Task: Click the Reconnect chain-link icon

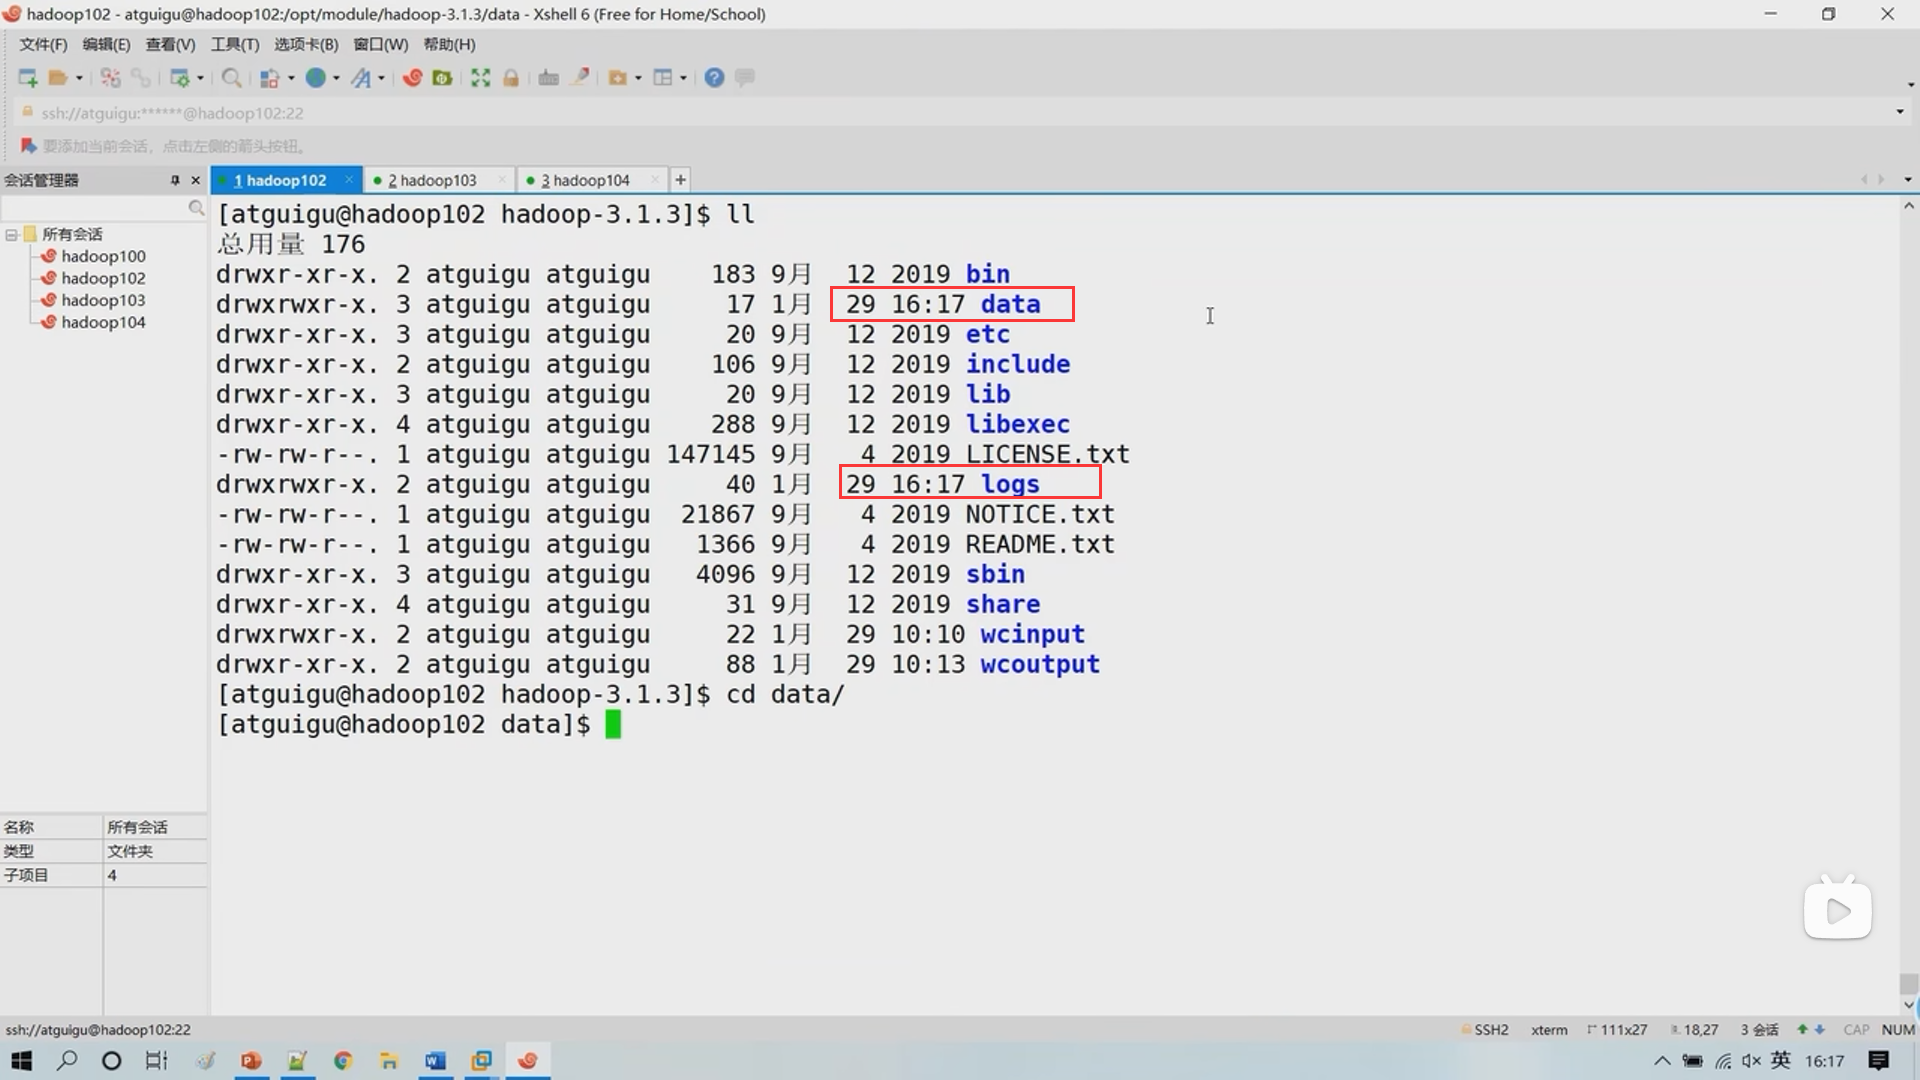Action: pos(141,78)
